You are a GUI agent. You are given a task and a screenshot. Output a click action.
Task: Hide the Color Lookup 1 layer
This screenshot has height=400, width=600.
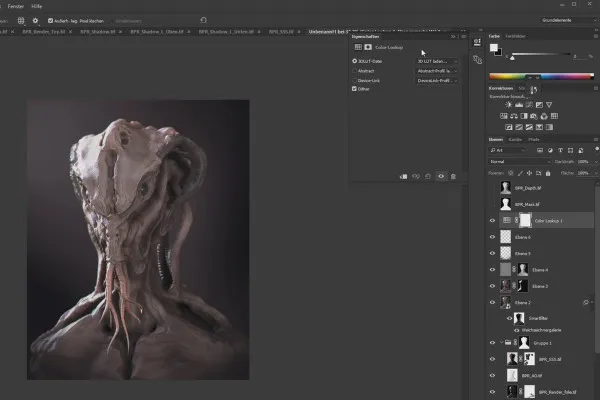pyautogui.click(x=492, y=220)
